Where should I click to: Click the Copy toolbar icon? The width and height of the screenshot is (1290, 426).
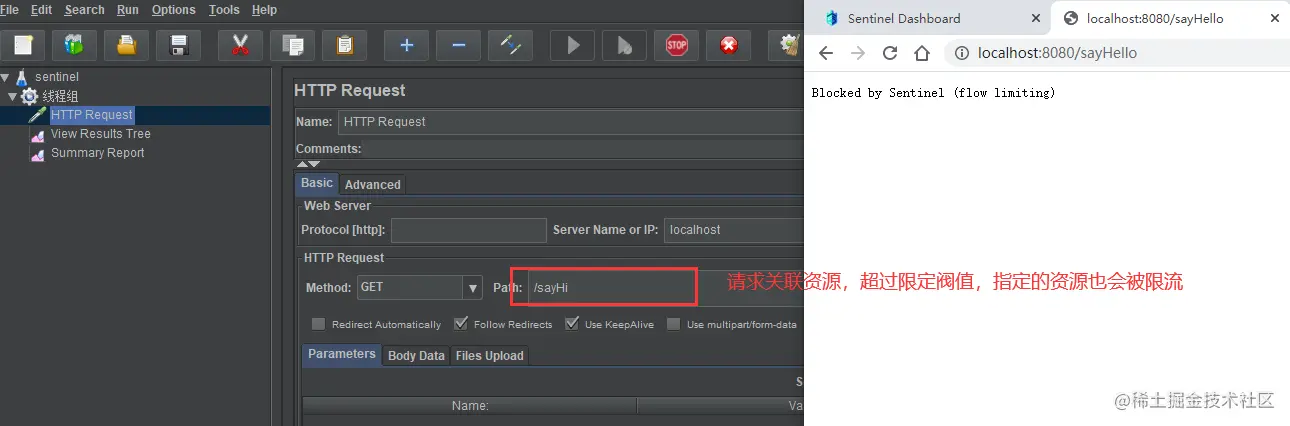point(292,45)
